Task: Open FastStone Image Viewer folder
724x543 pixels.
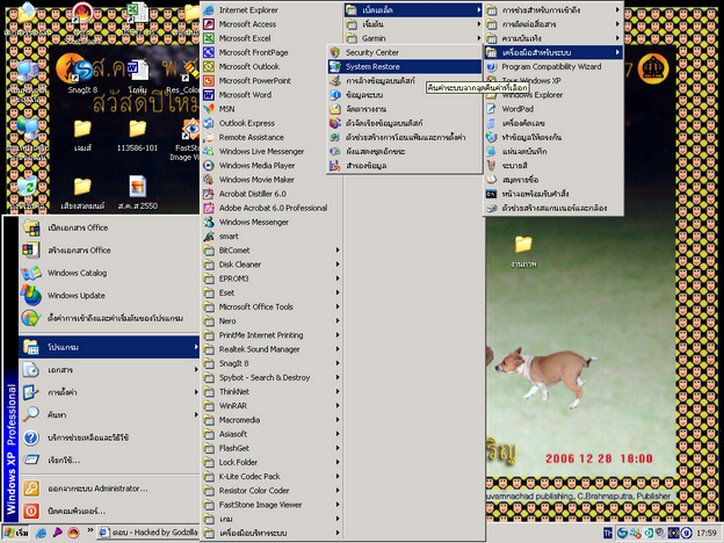Action: click(271, 505)
